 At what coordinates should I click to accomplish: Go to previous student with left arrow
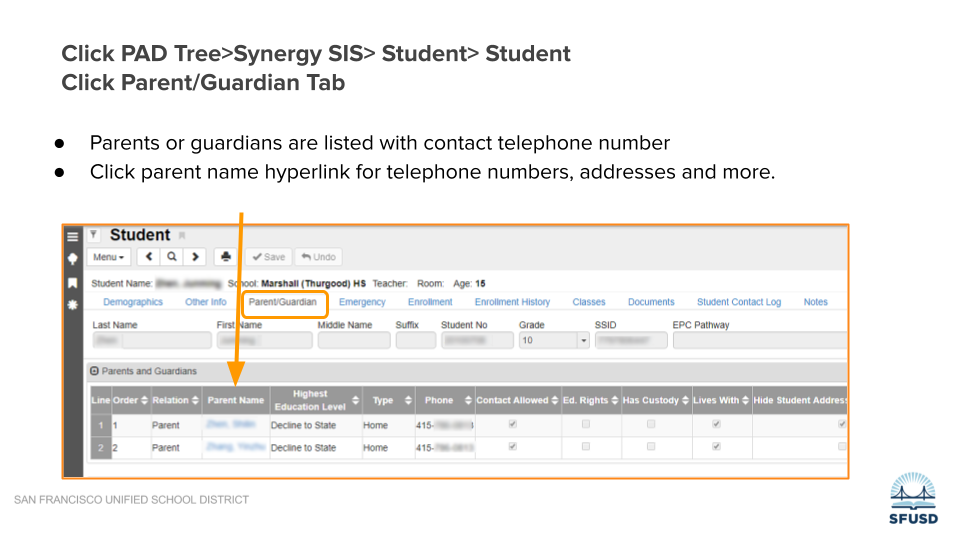pos(150,257)
